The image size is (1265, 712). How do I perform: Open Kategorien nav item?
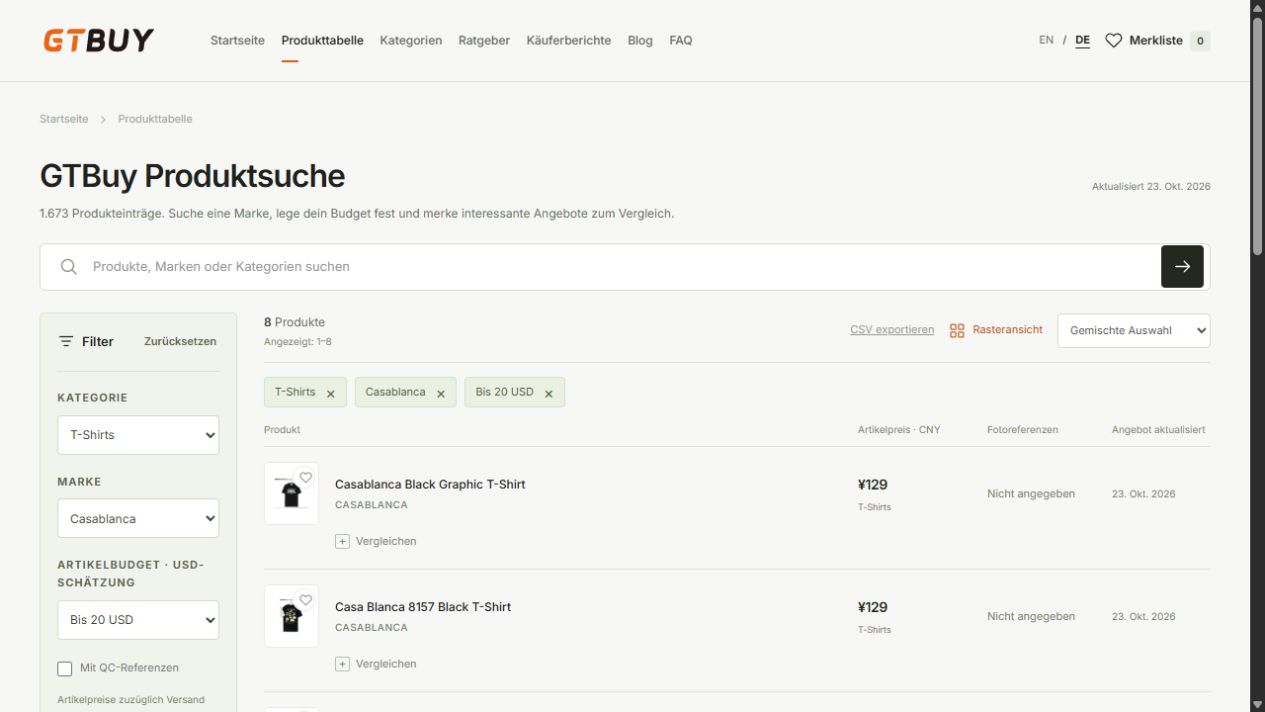click(x=411, y=41)
